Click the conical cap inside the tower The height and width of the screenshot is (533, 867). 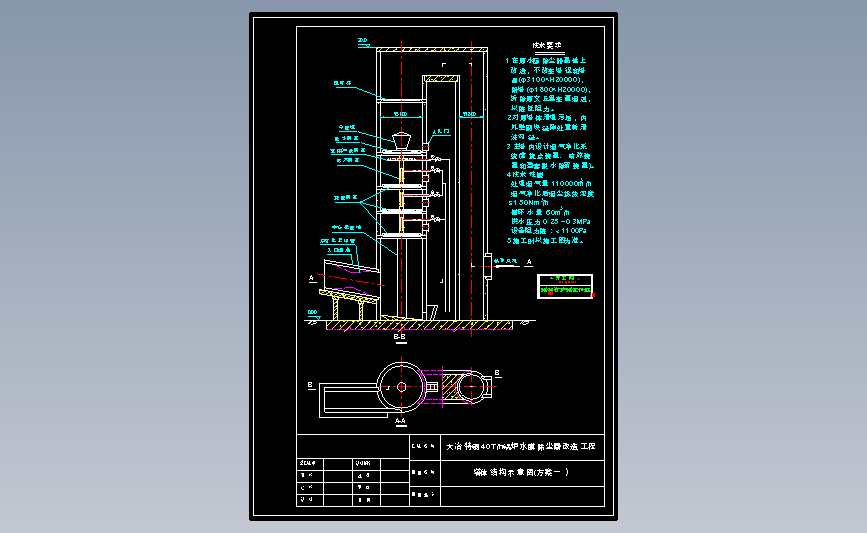401,140
